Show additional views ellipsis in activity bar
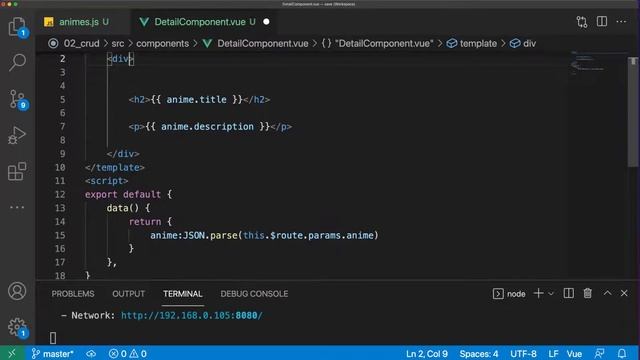 [x=17, y=207]
